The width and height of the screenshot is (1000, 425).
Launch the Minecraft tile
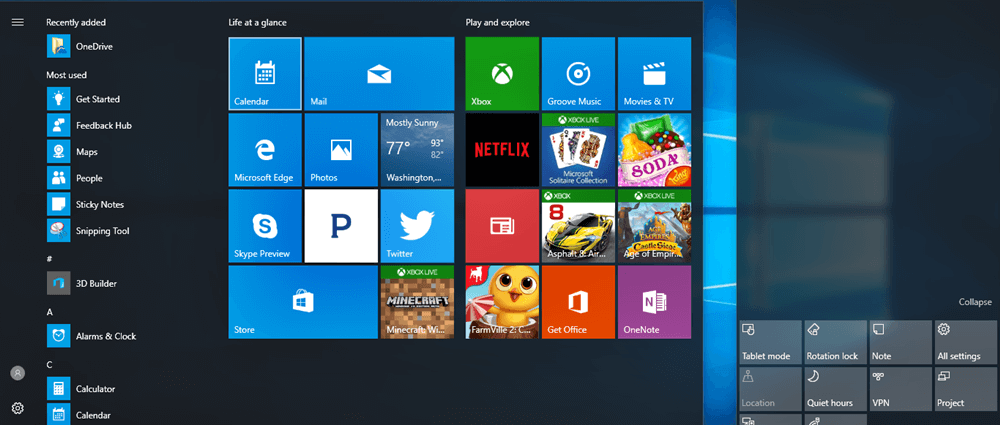pos(417,302)
